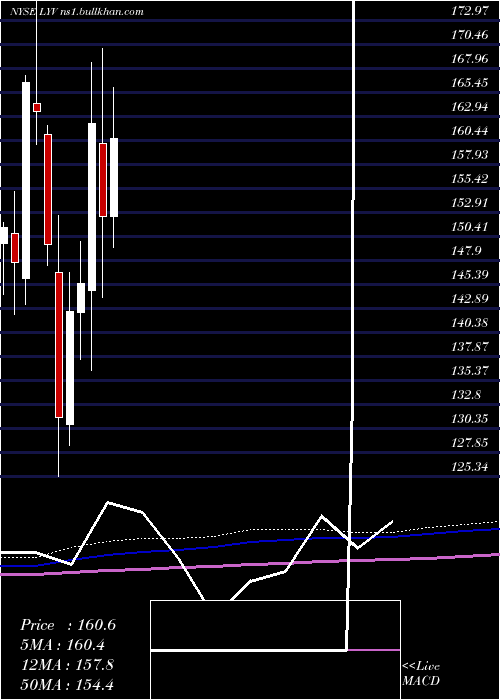Image resolution: width=500 pixels, height=700 pixels.
Task: Click the 150.41 price axis label
Action: click(x=470, y=227)
